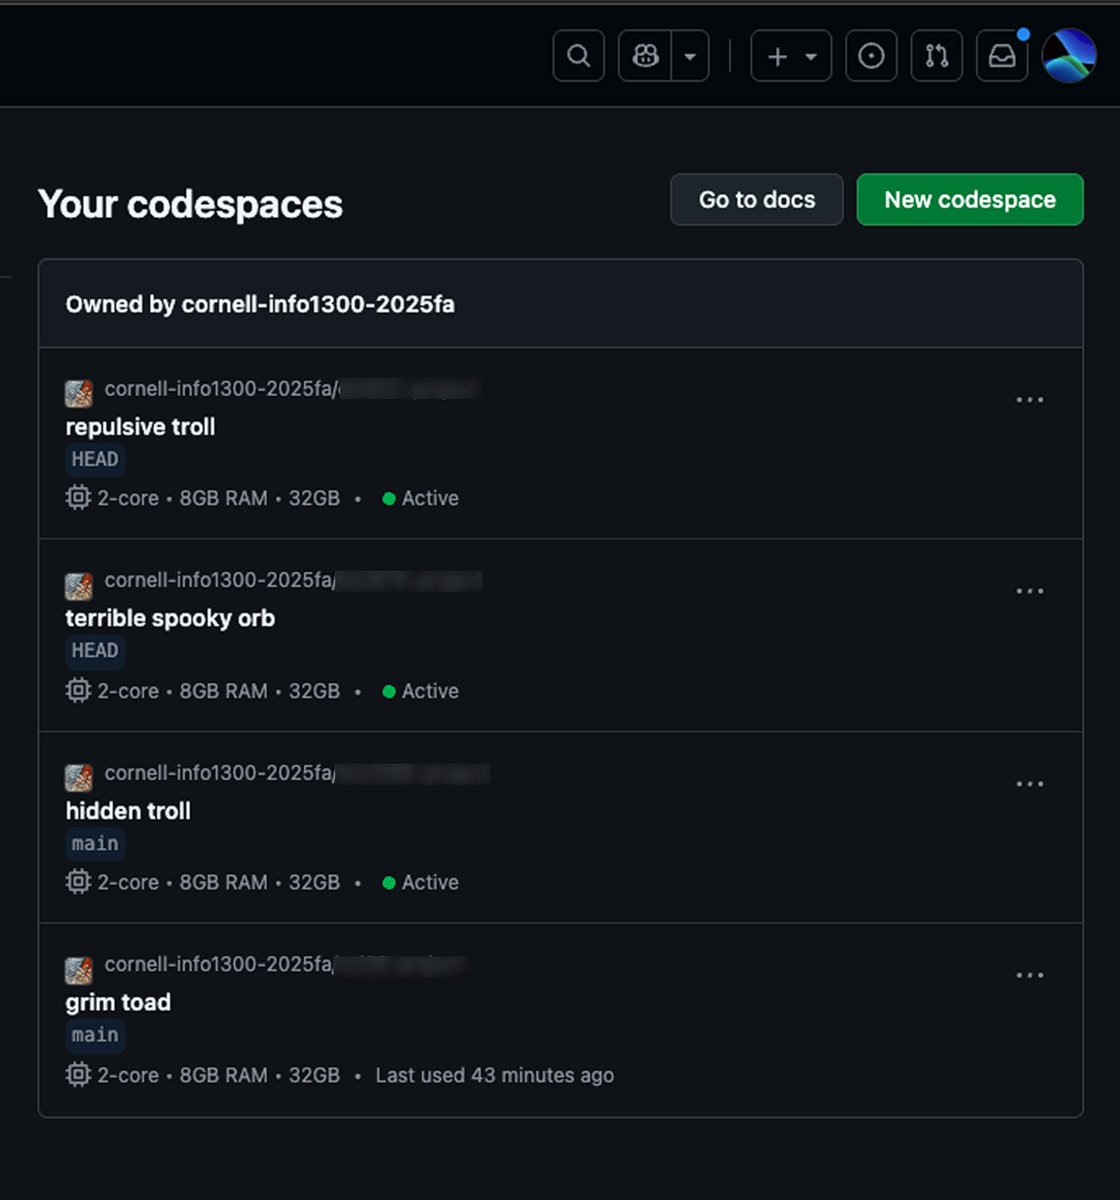
Task: Click the machine chip icon for hidden troll
Action: [78, 881]
